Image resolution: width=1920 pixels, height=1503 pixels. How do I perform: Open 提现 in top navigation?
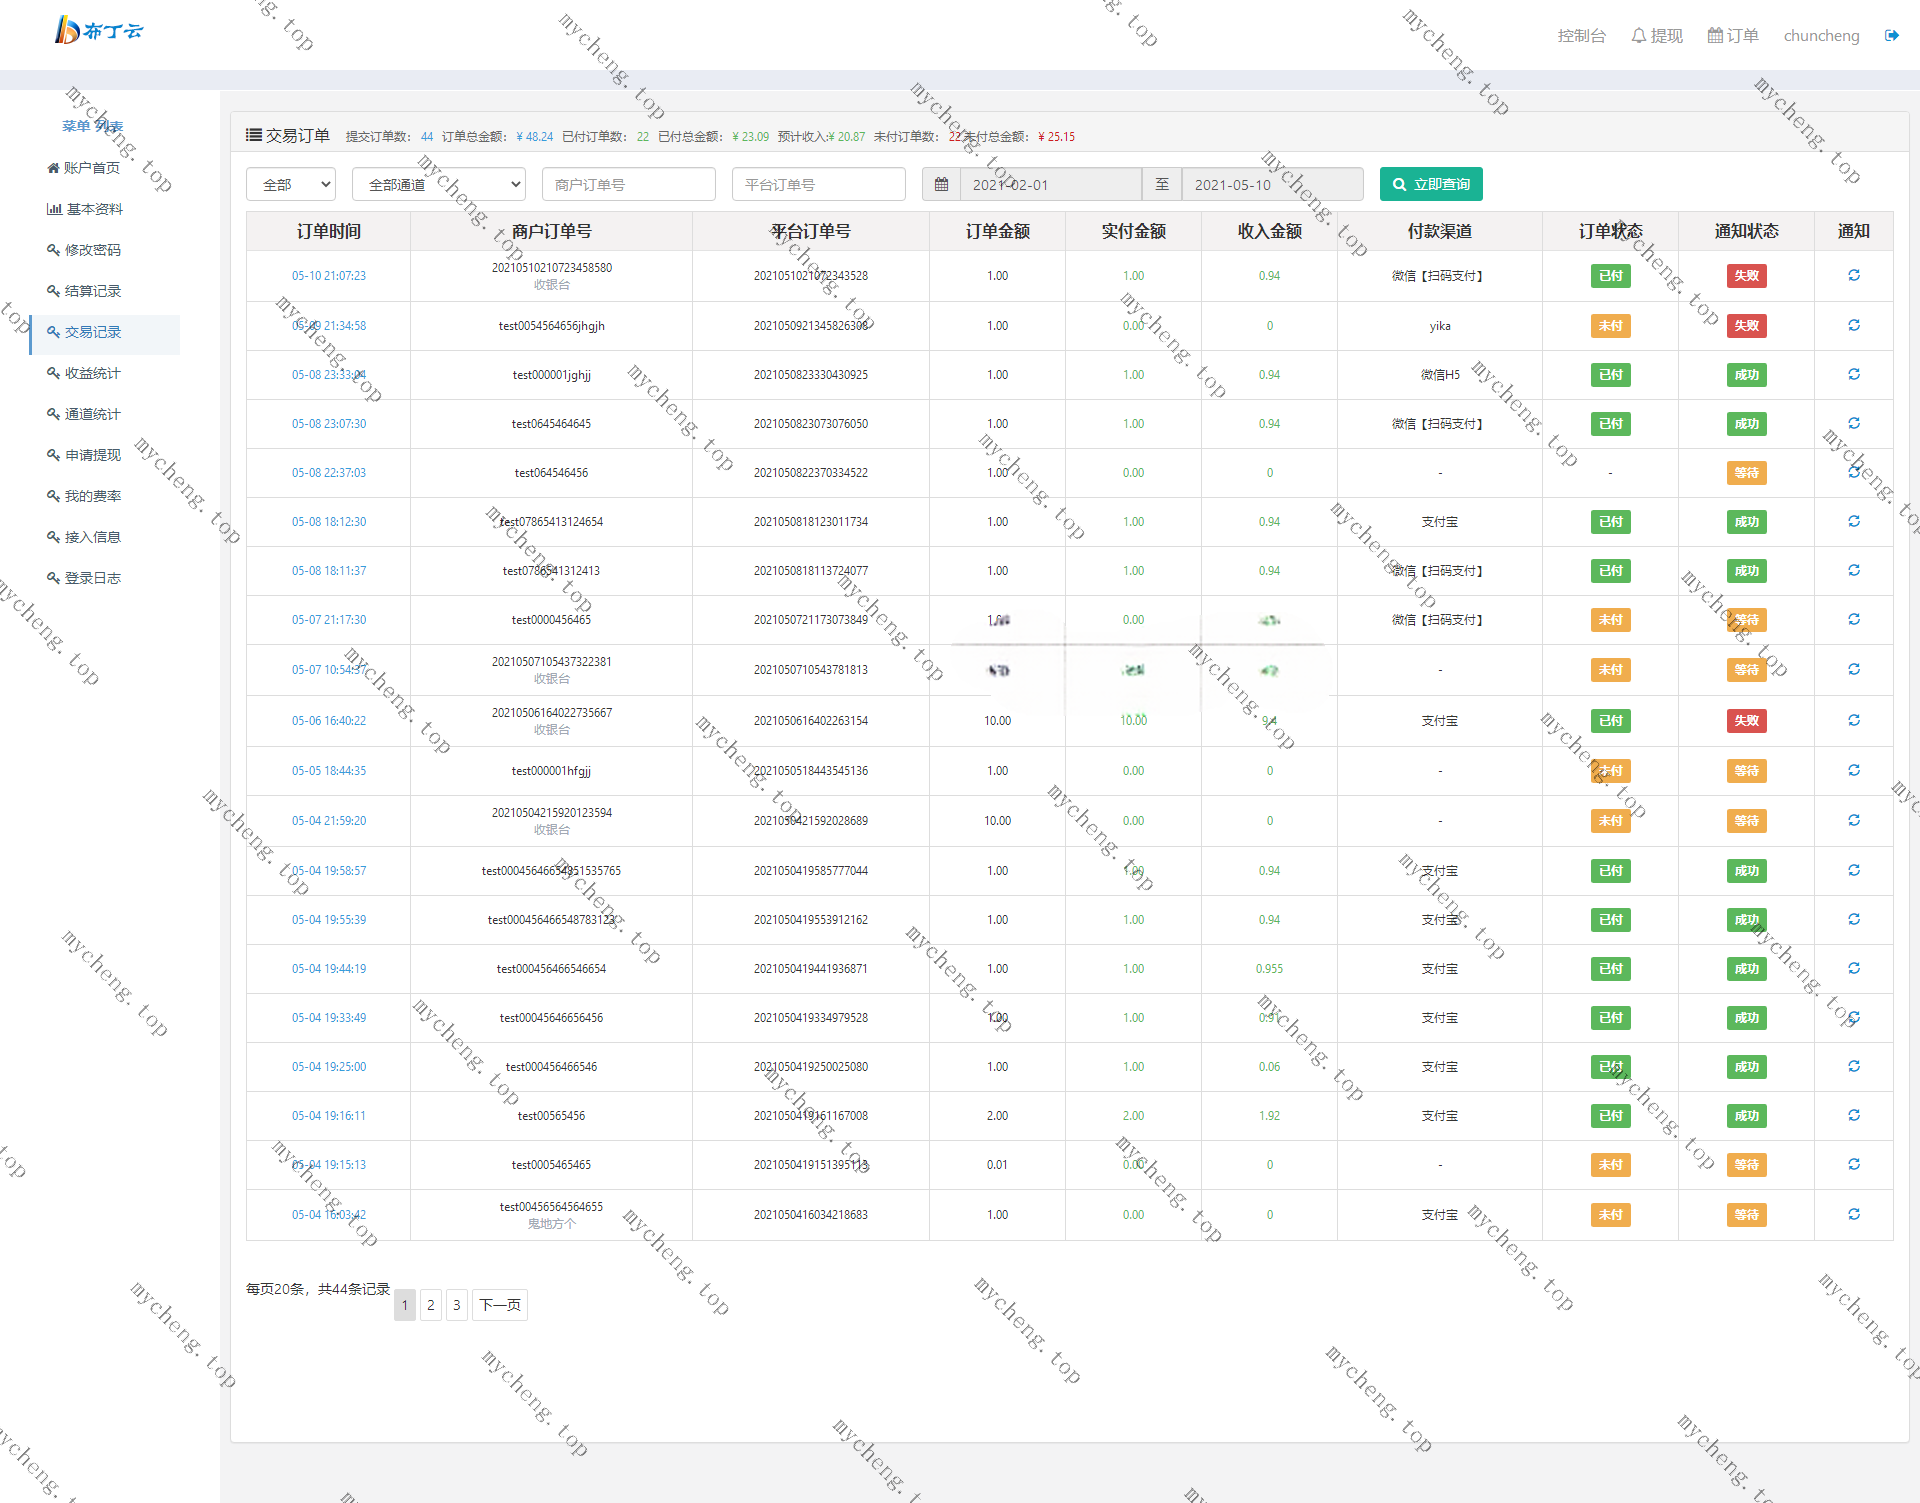[x=1657, y=36]
